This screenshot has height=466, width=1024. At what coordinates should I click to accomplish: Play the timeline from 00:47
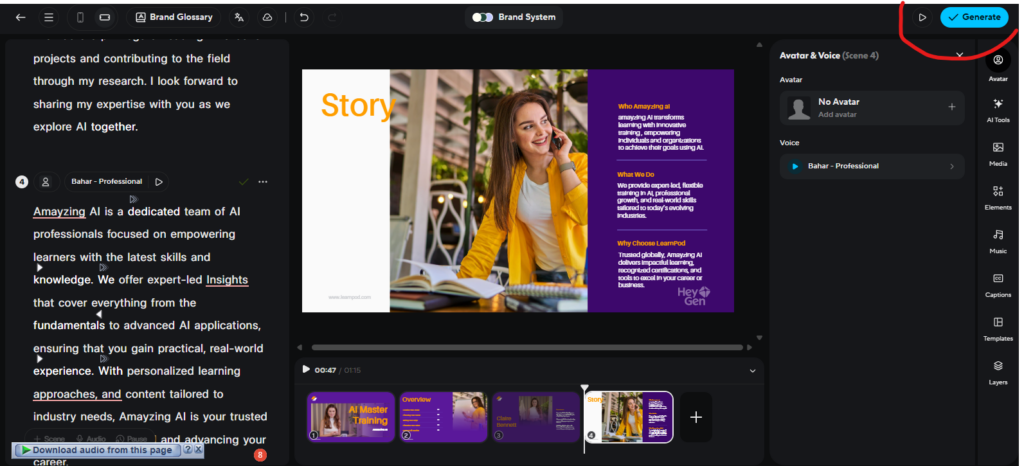coord(306,369)
